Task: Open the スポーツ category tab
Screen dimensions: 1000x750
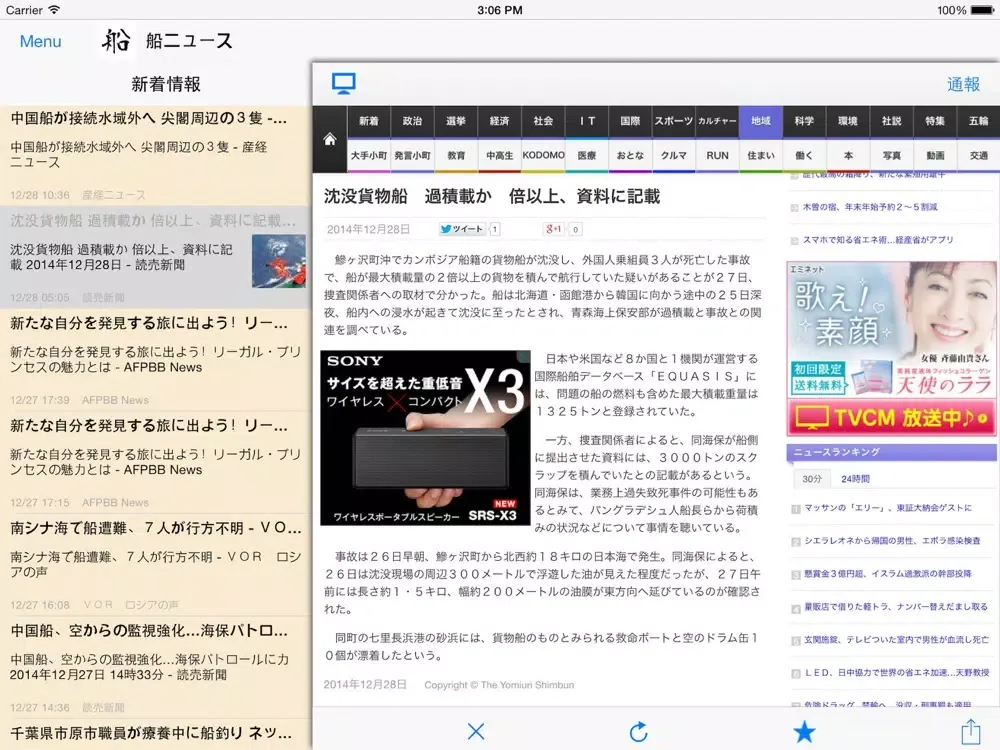Action: tap(673, 121)
